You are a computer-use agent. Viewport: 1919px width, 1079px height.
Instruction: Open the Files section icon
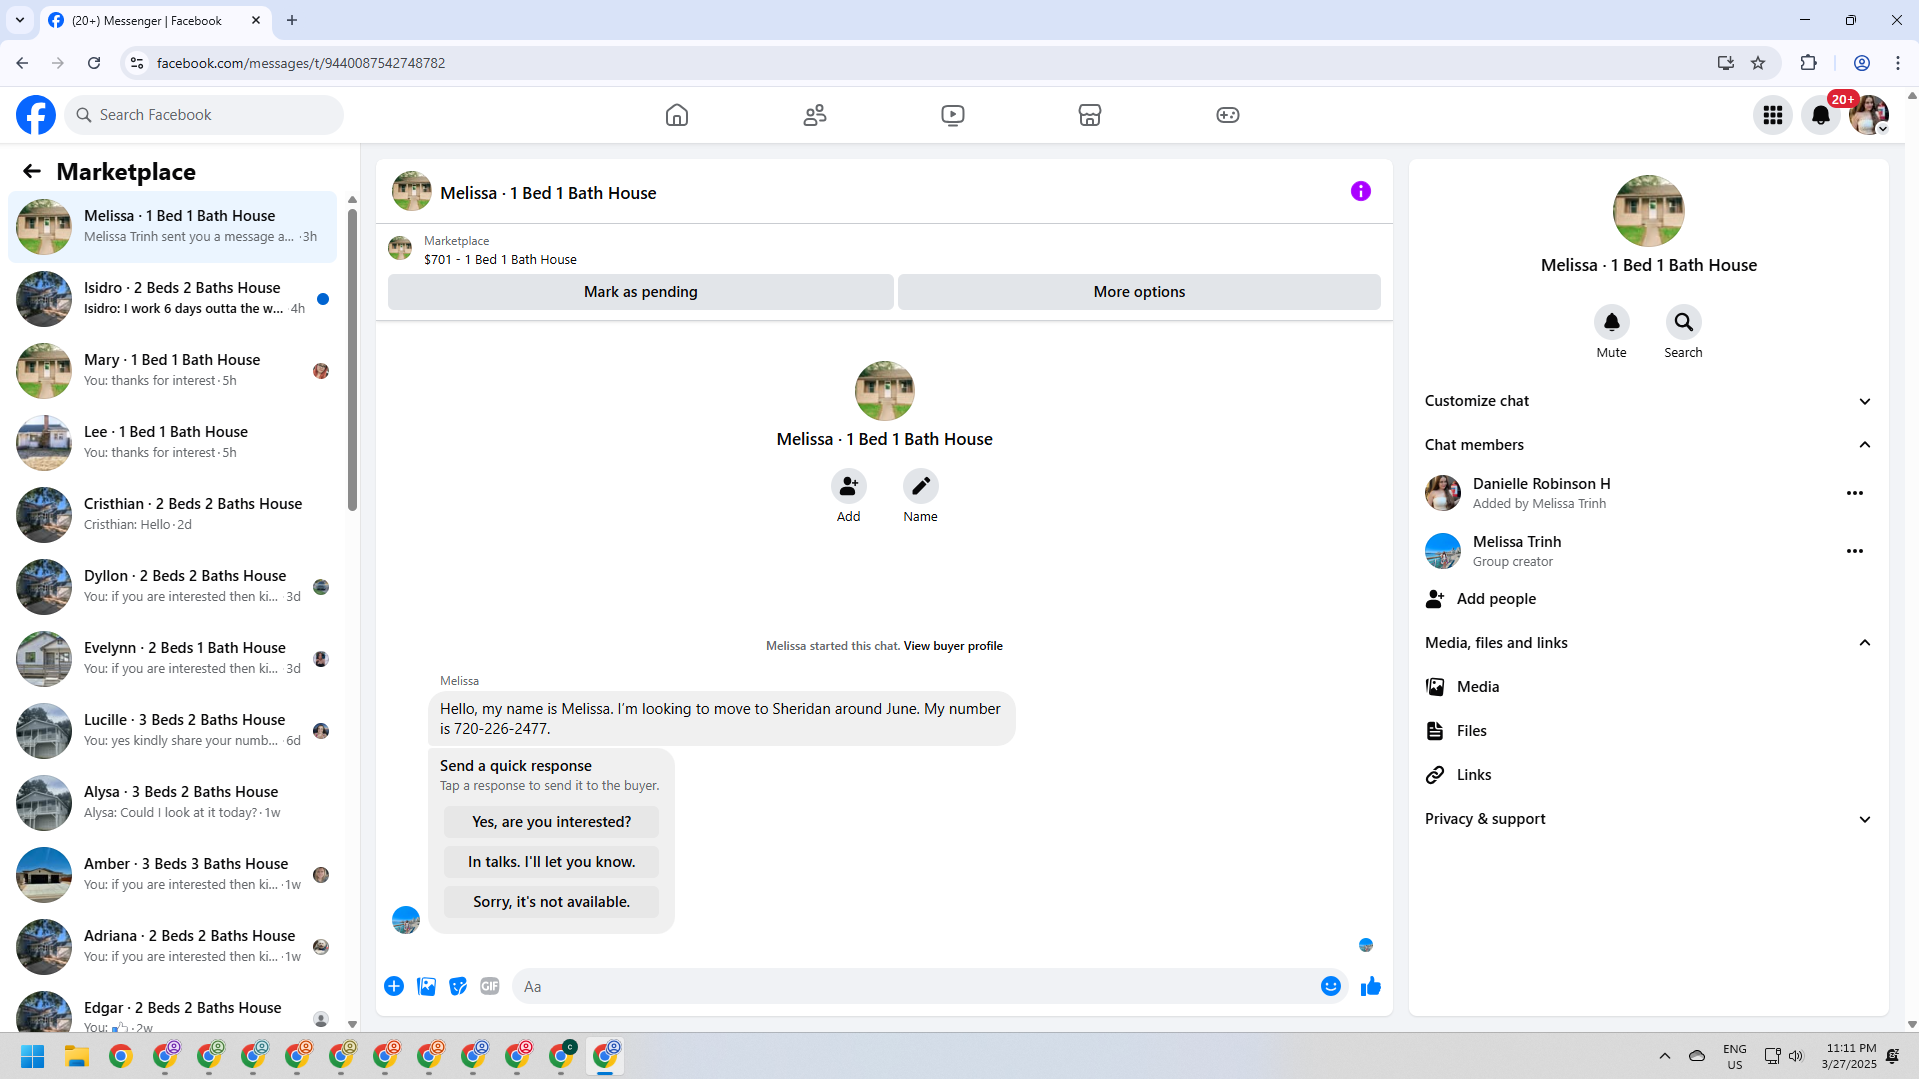click(x=1435, y=731)
